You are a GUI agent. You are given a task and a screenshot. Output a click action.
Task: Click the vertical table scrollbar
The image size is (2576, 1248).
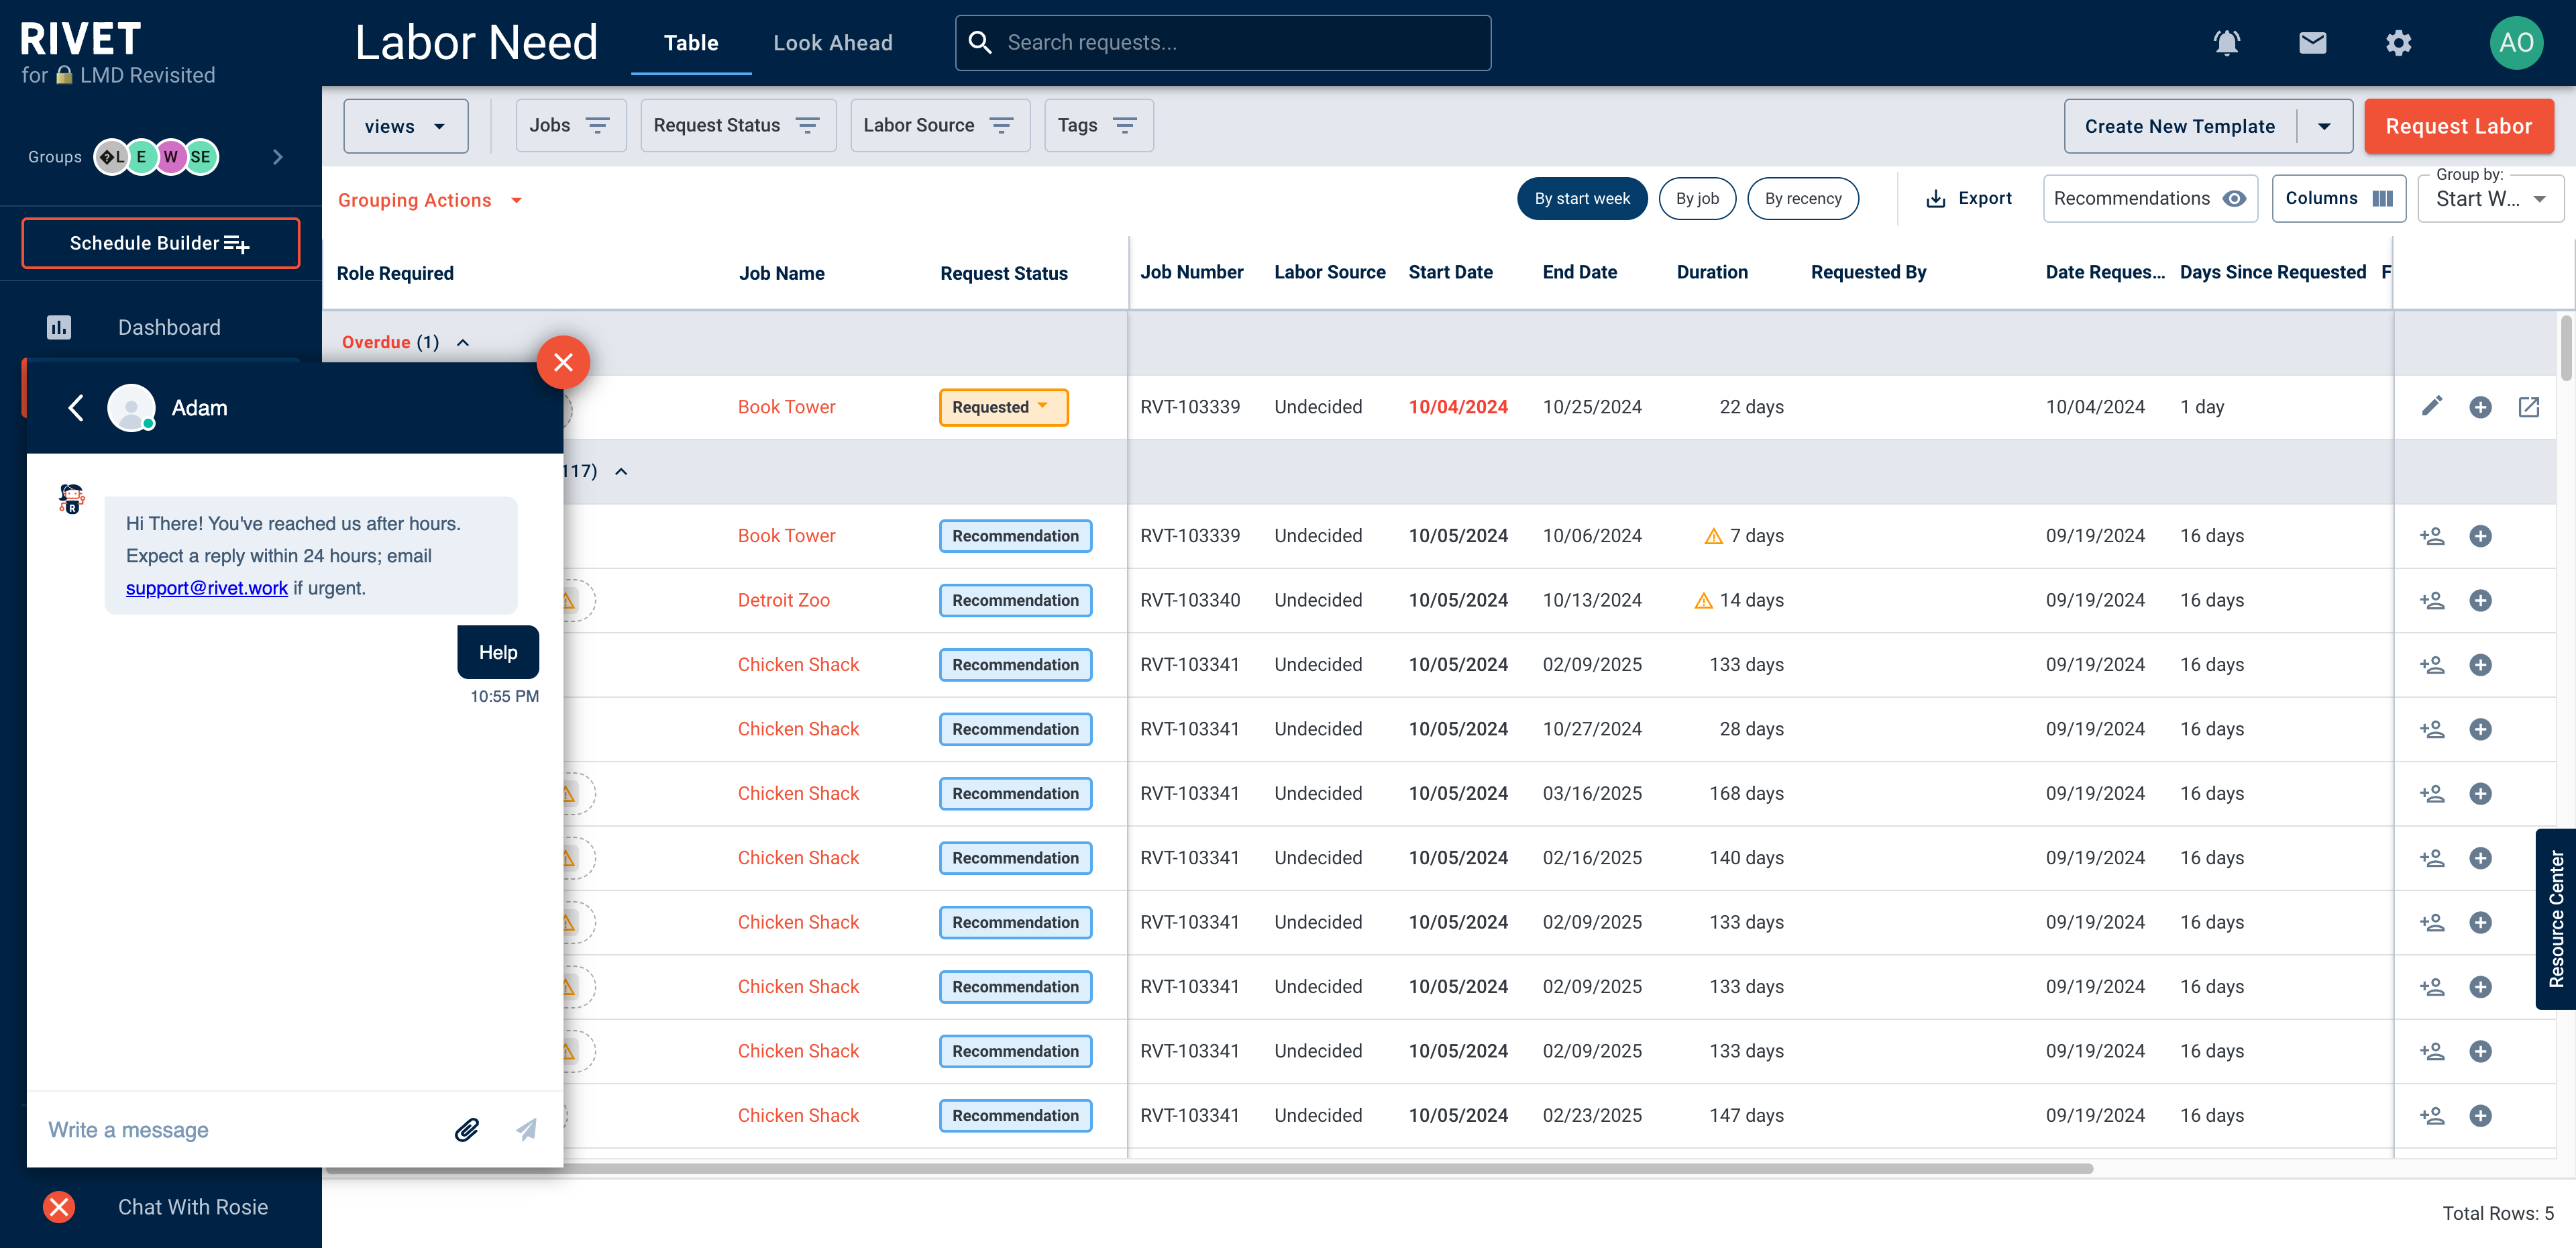coord(2566,347)
